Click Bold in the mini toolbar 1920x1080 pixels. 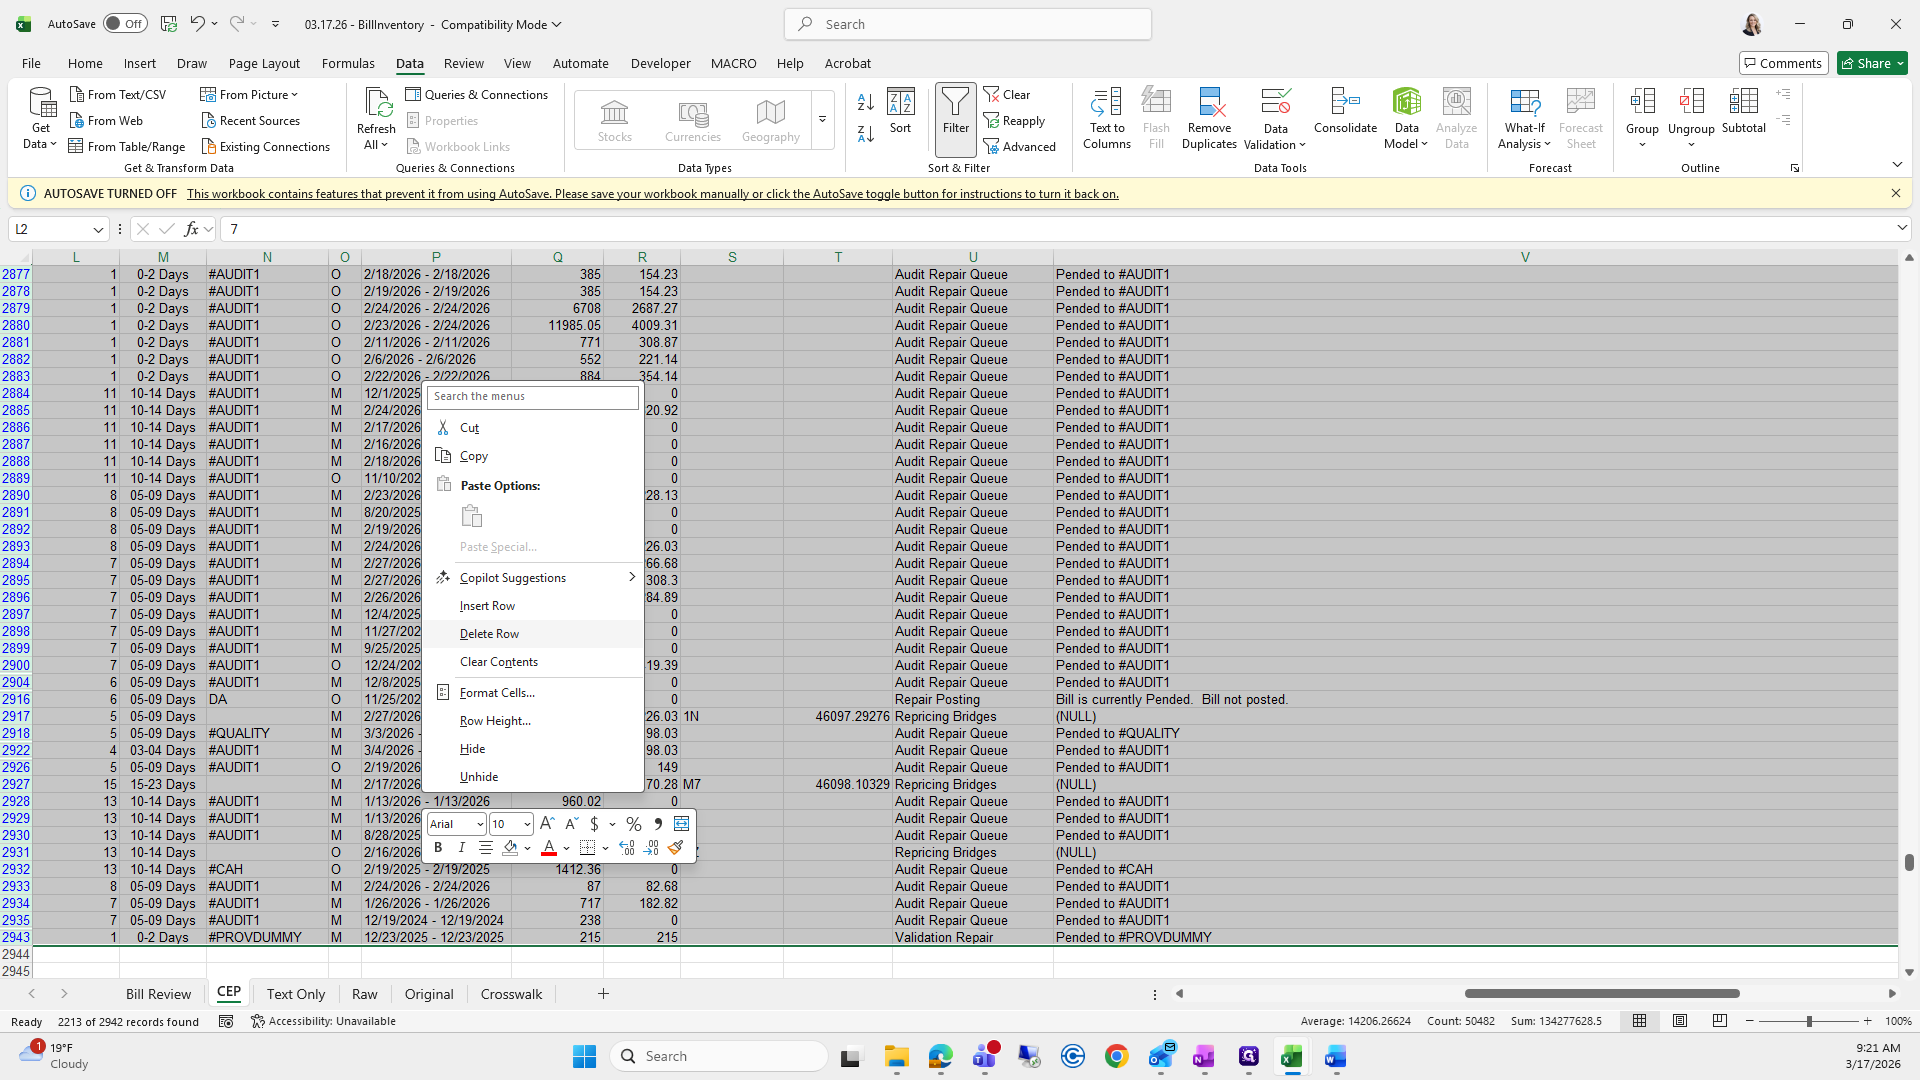(x=438, y=848)
